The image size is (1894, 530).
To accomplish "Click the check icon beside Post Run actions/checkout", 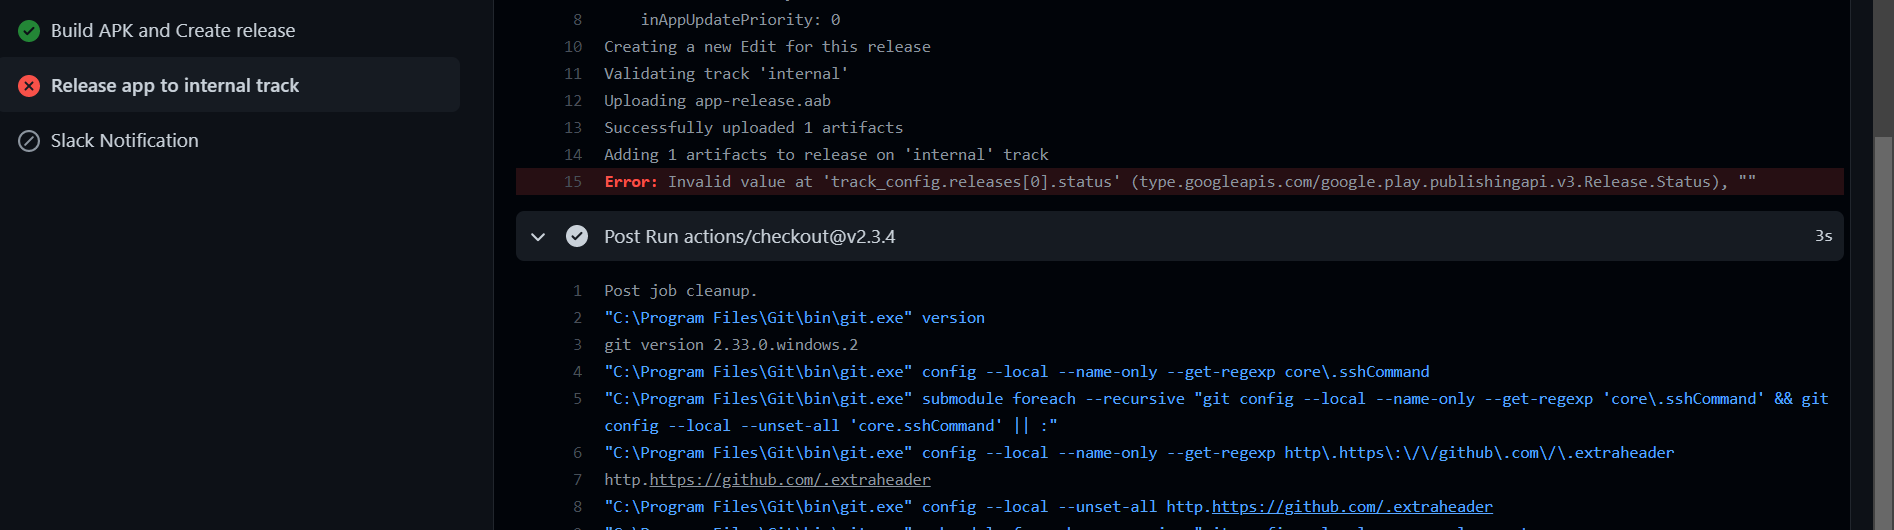I will (x=577, y=236).
